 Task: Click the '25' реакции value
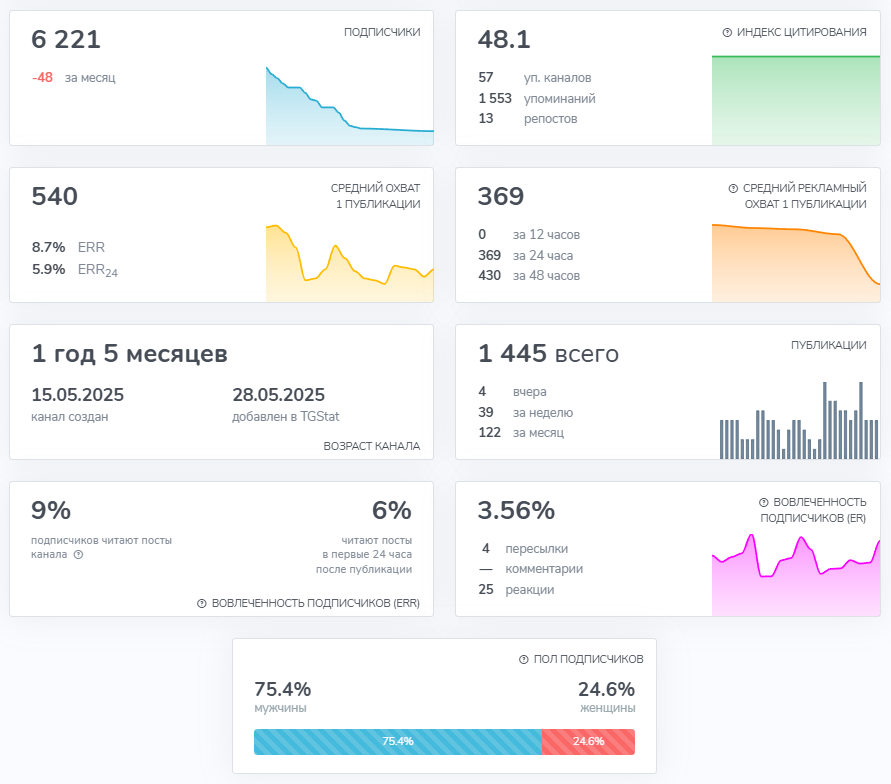coord(486,589)
